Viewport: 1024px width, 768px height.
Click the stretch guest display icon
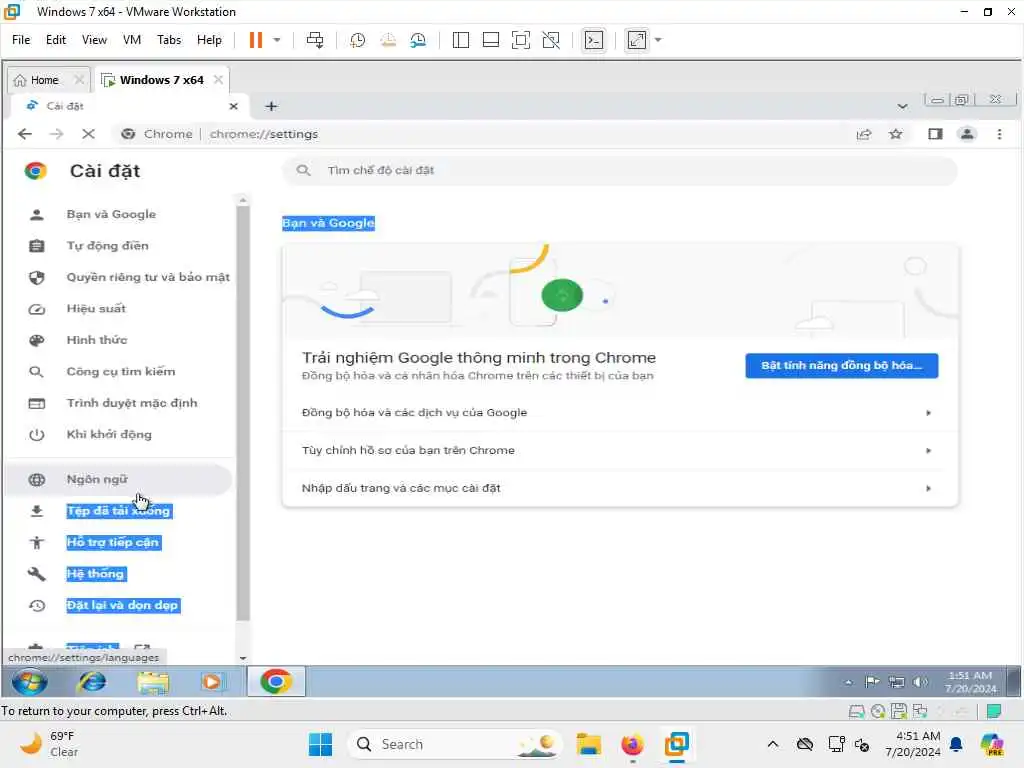point(637,40)
